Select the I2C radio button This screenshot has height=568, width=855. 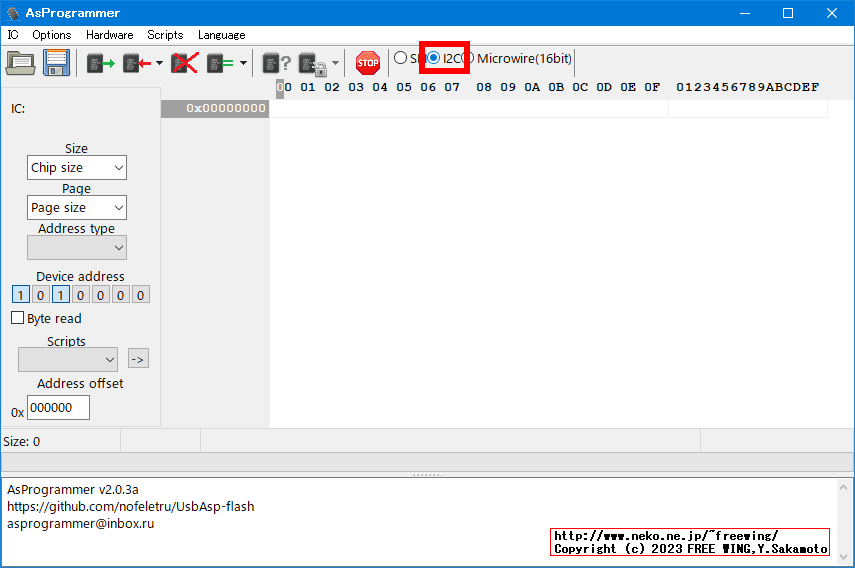pyautogui.click(x=434, y=58)
